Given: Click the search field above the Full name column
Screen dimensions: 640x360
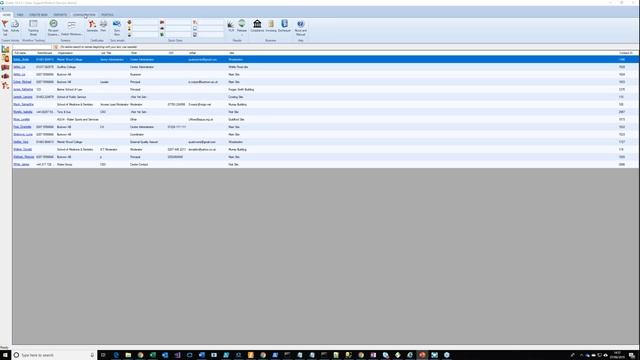Looking at the screenshot, I should click(x=32, y=47).
